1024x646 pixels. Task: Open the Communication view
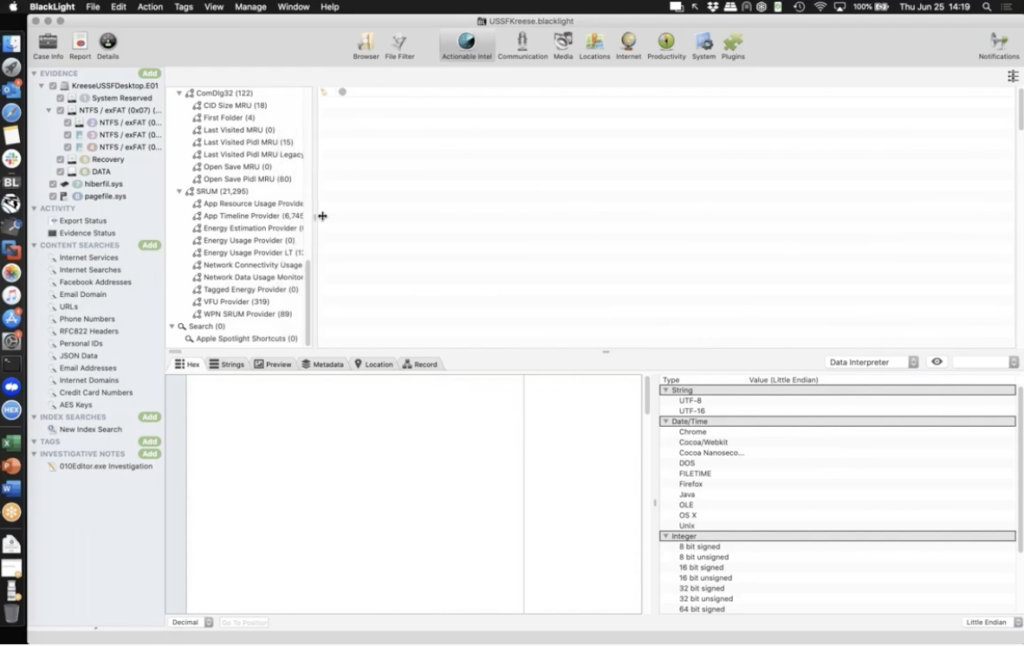(522, 46)
